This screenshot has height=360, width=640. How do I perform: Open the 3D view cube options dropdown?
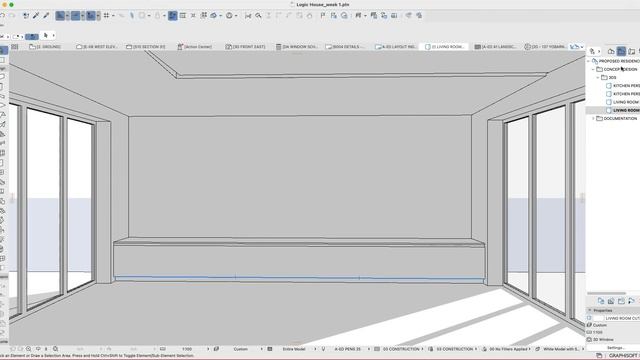pos(220,16)
